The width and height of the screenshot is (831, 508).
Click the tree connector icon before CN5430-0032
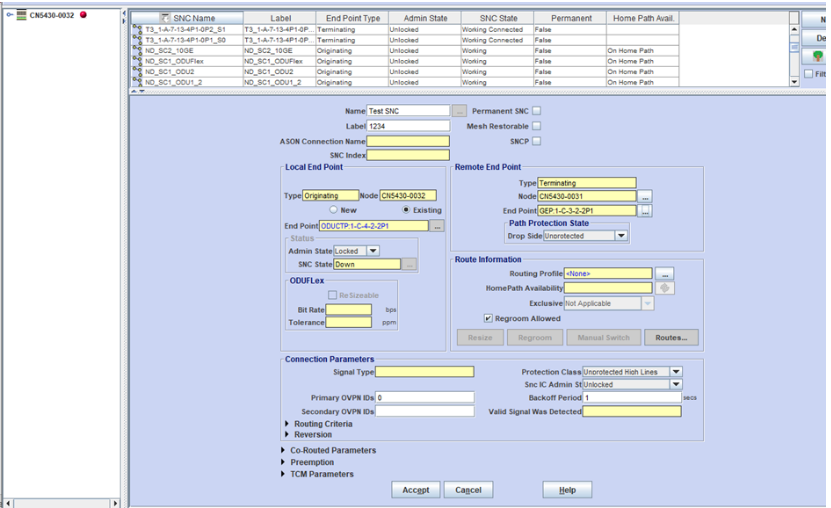tap(10, 15)
